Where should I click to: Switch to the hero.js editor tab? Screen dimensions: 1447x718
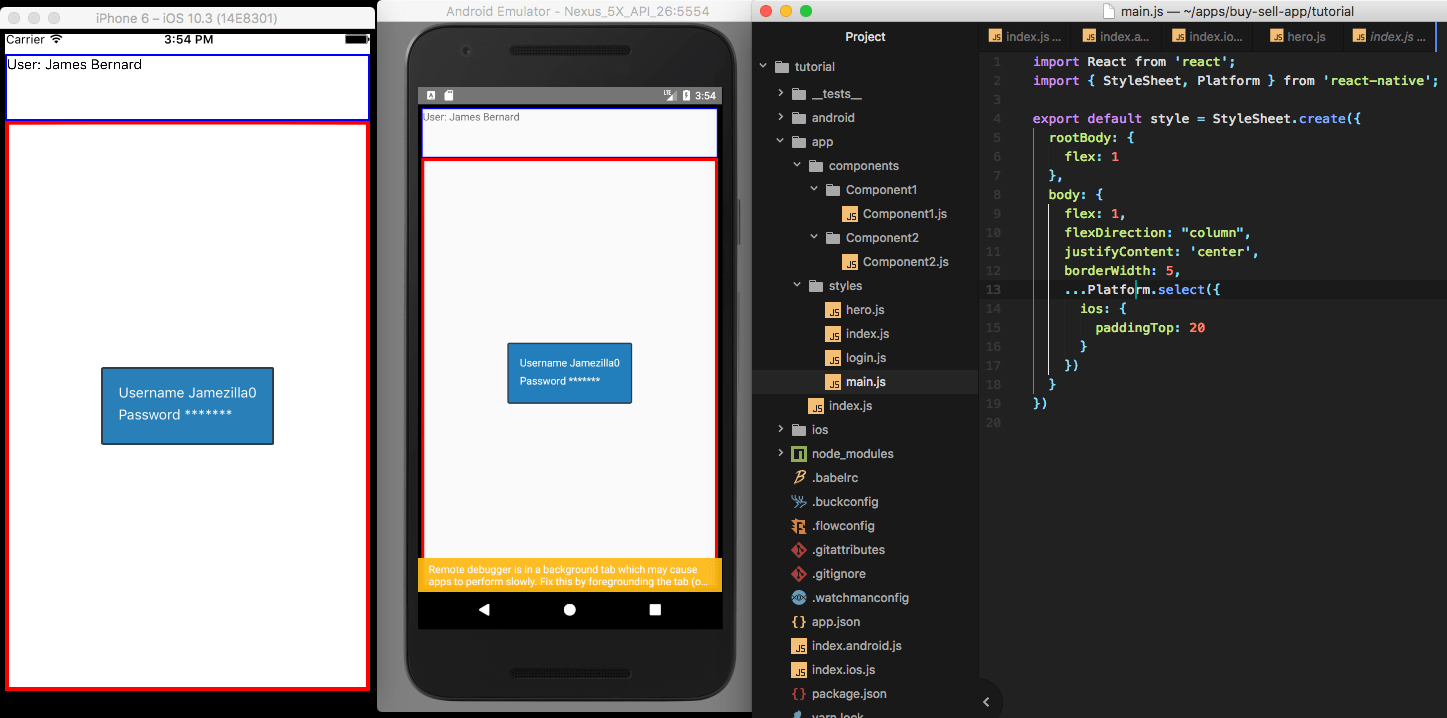pos(1296,36)
